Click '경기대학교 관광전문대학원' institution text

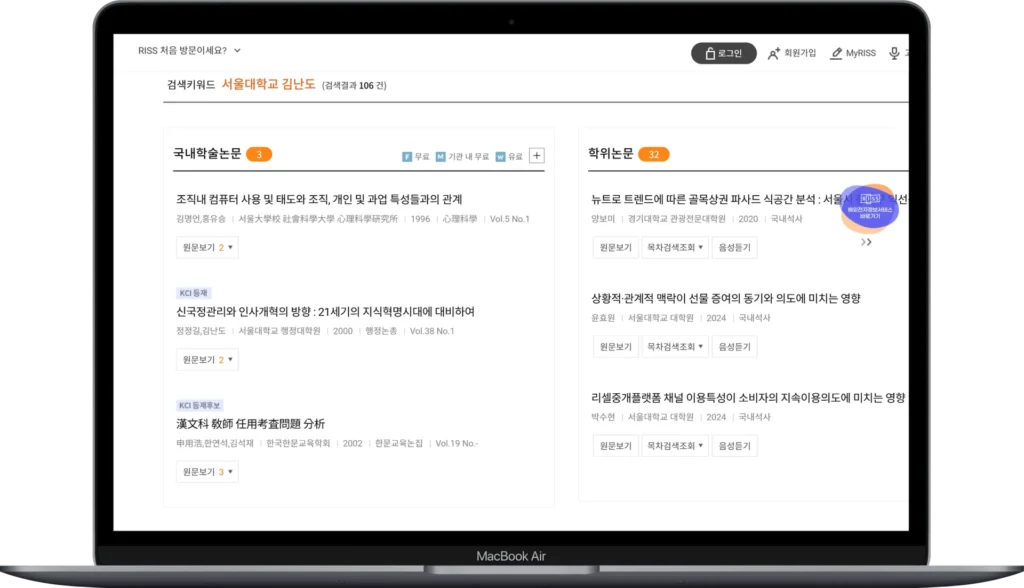(677, 219)
